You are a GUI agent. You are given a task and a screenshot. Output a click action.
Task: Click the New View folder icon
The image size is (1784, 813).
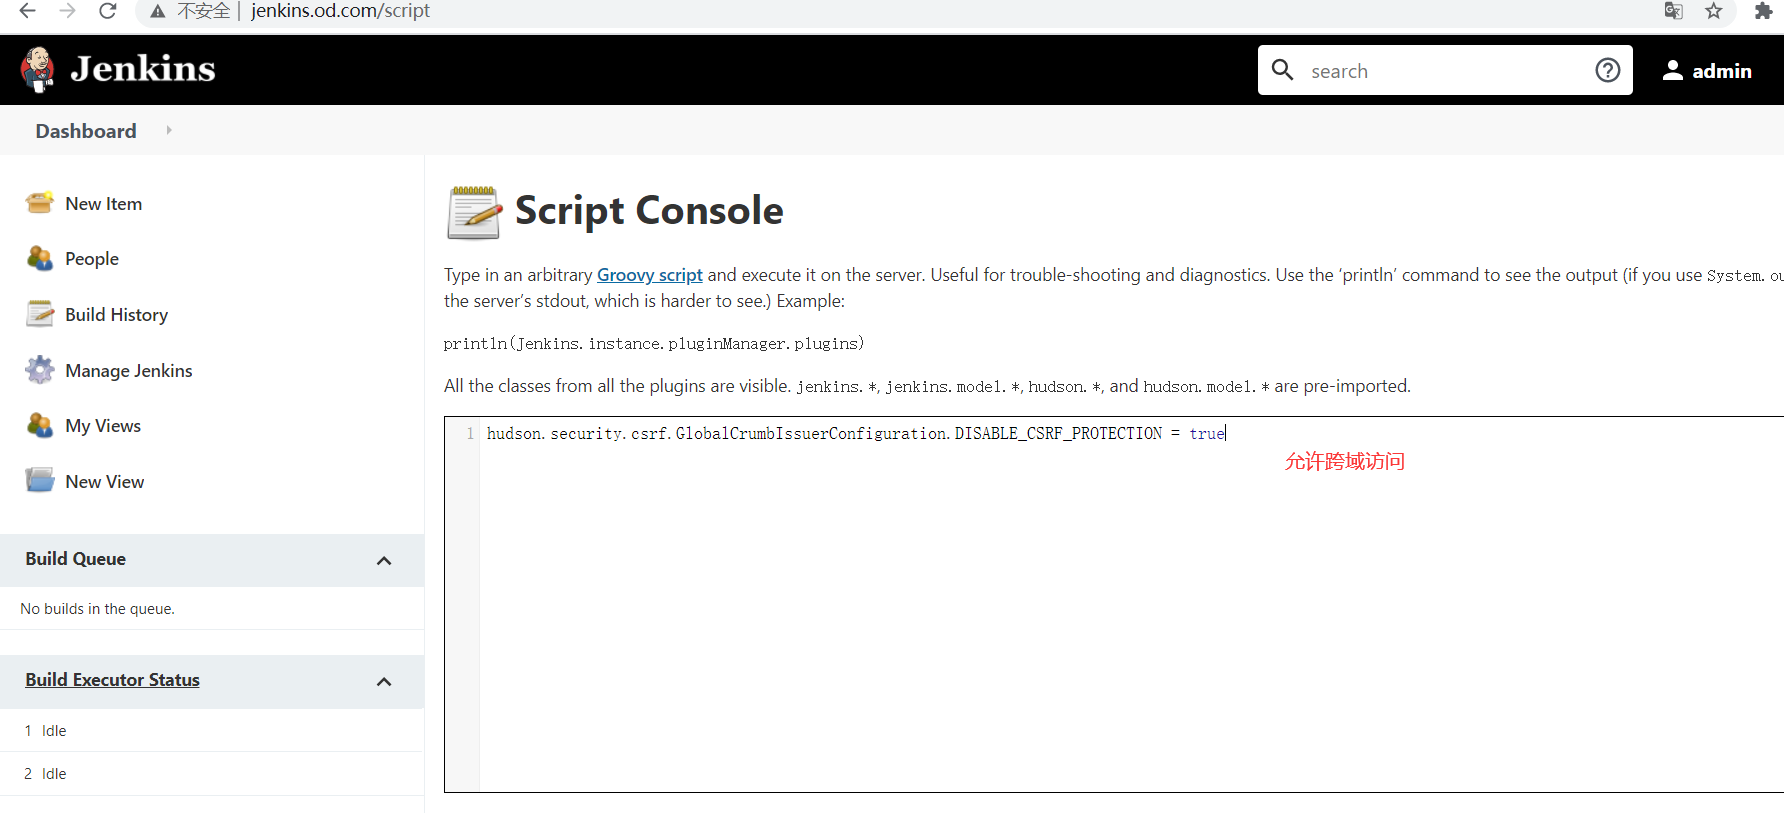(x=40, y=481)
